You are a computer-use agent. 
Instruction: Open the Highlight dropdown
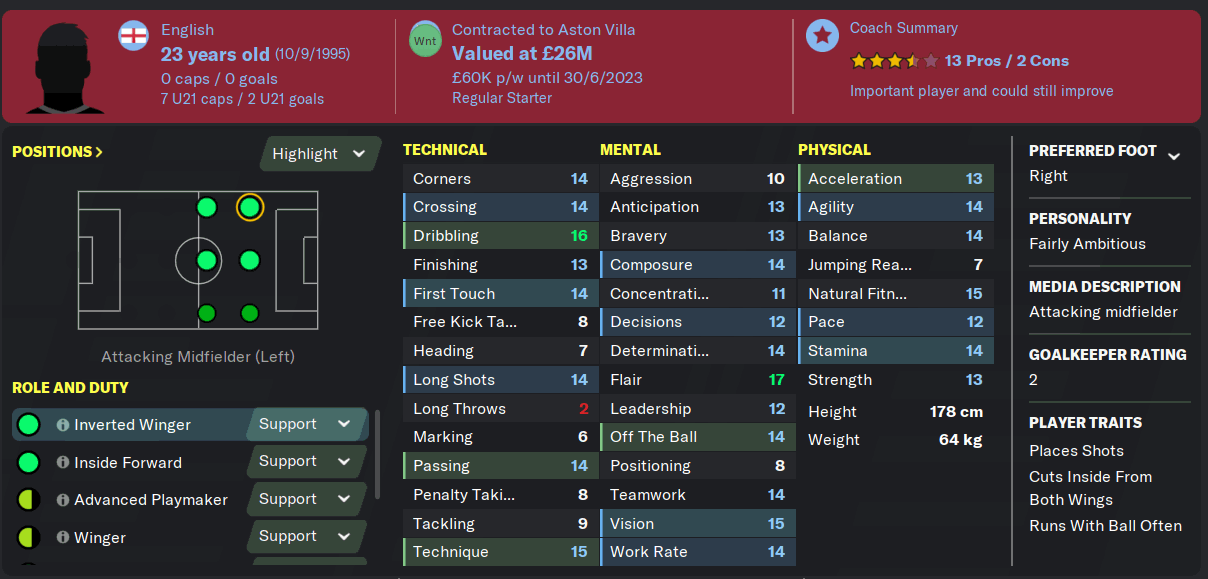[320, 154]
